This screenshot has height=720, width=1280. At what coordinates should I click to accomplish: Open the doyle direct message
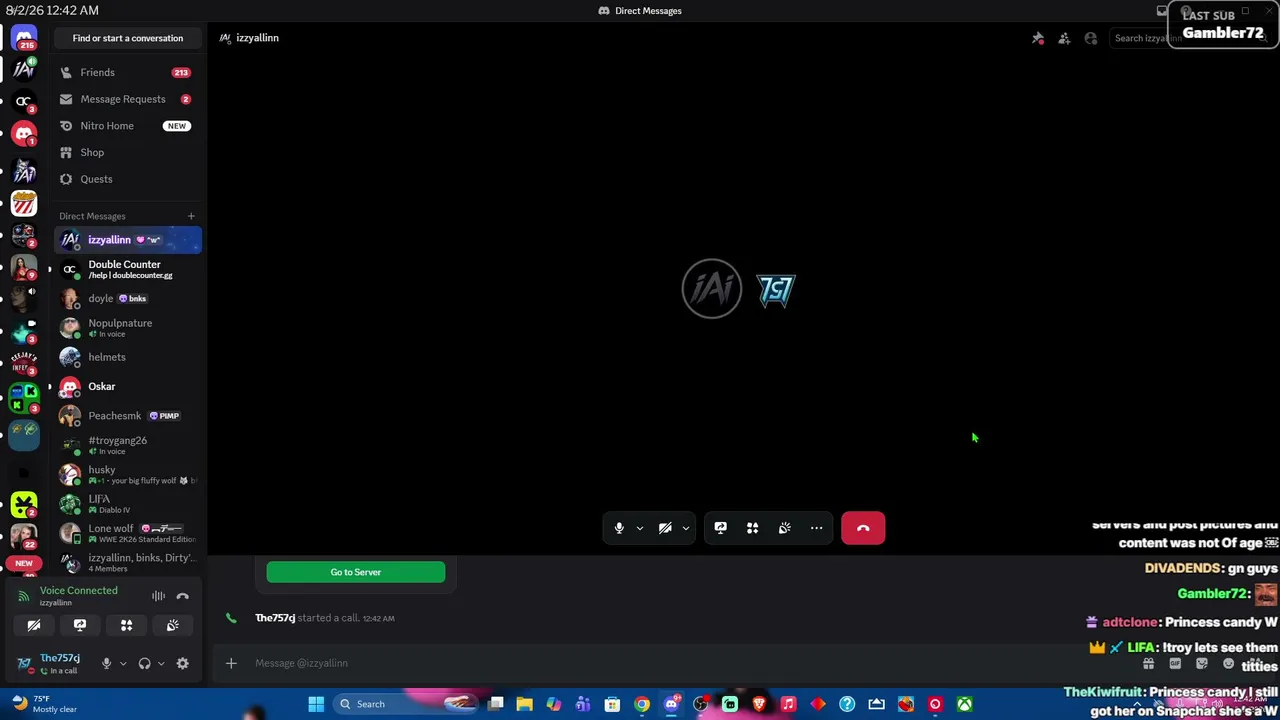point(127,298)
